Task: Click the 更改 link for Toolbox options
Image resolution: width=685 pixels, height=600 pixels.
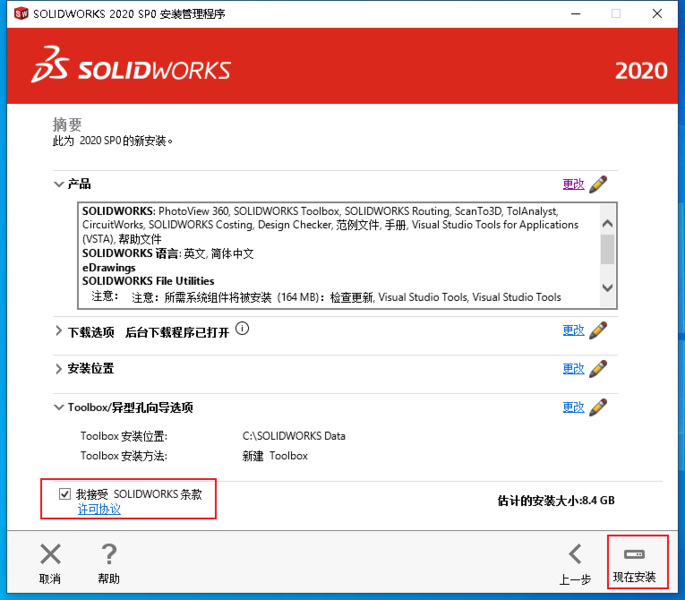Action: pyautogui.click(x=574, y=407)
